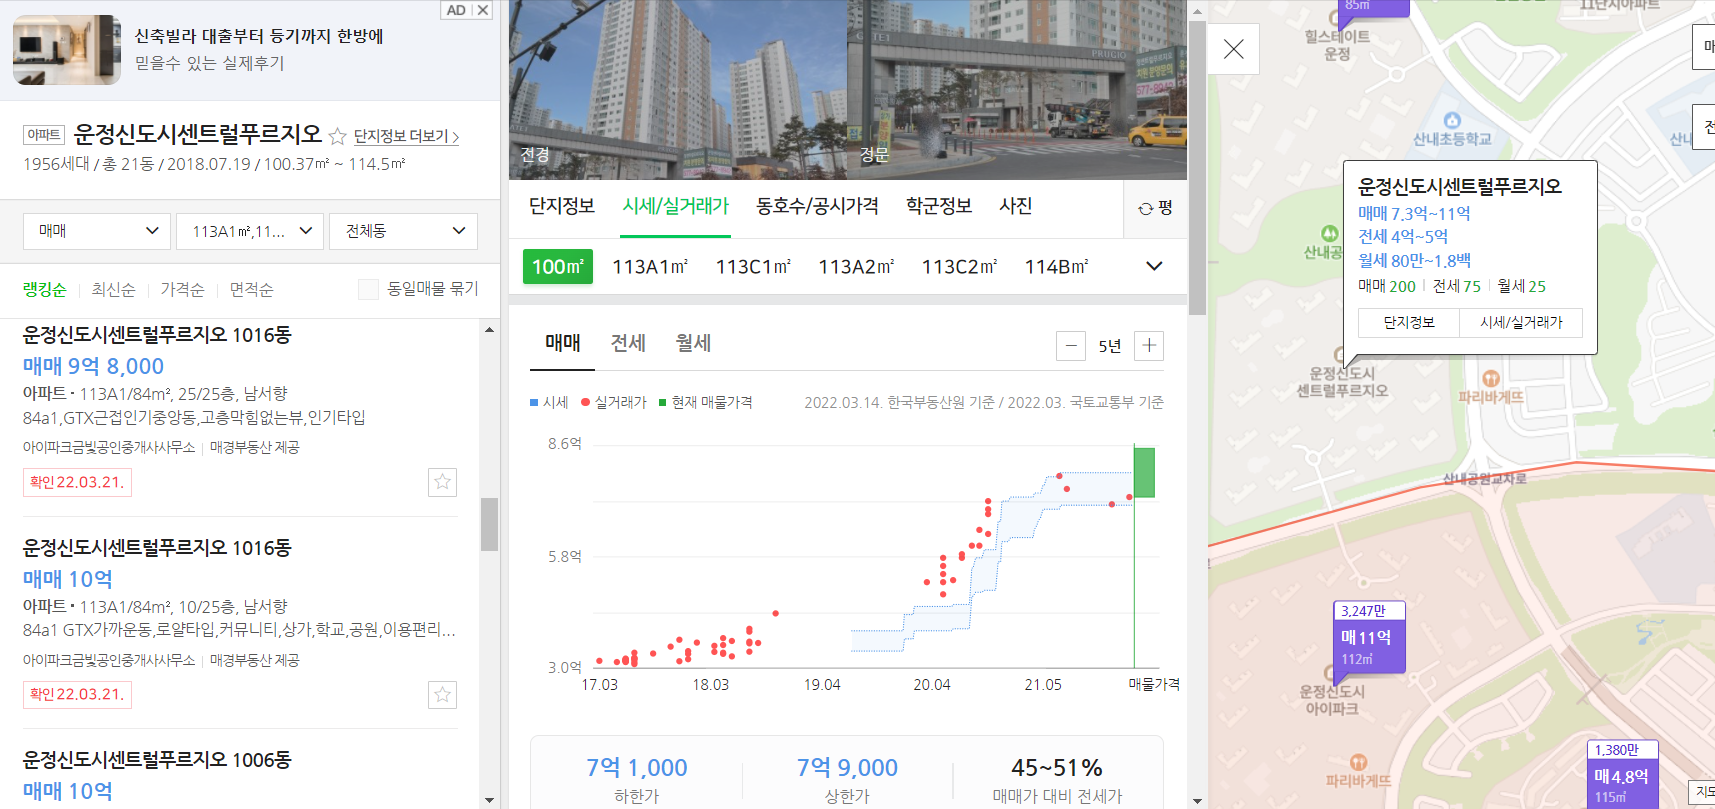Select the 113C2㎡ area type
Viewport: 1715px width, 809px height.
pyautogui.click(x=959, y=267)
